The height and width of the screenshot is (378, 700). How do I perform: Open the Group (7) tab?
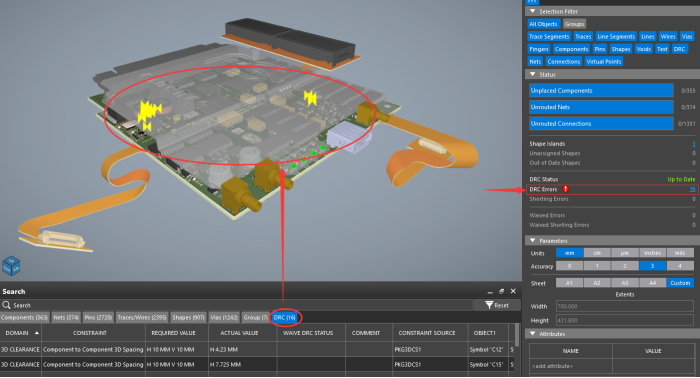coord(255,317)
